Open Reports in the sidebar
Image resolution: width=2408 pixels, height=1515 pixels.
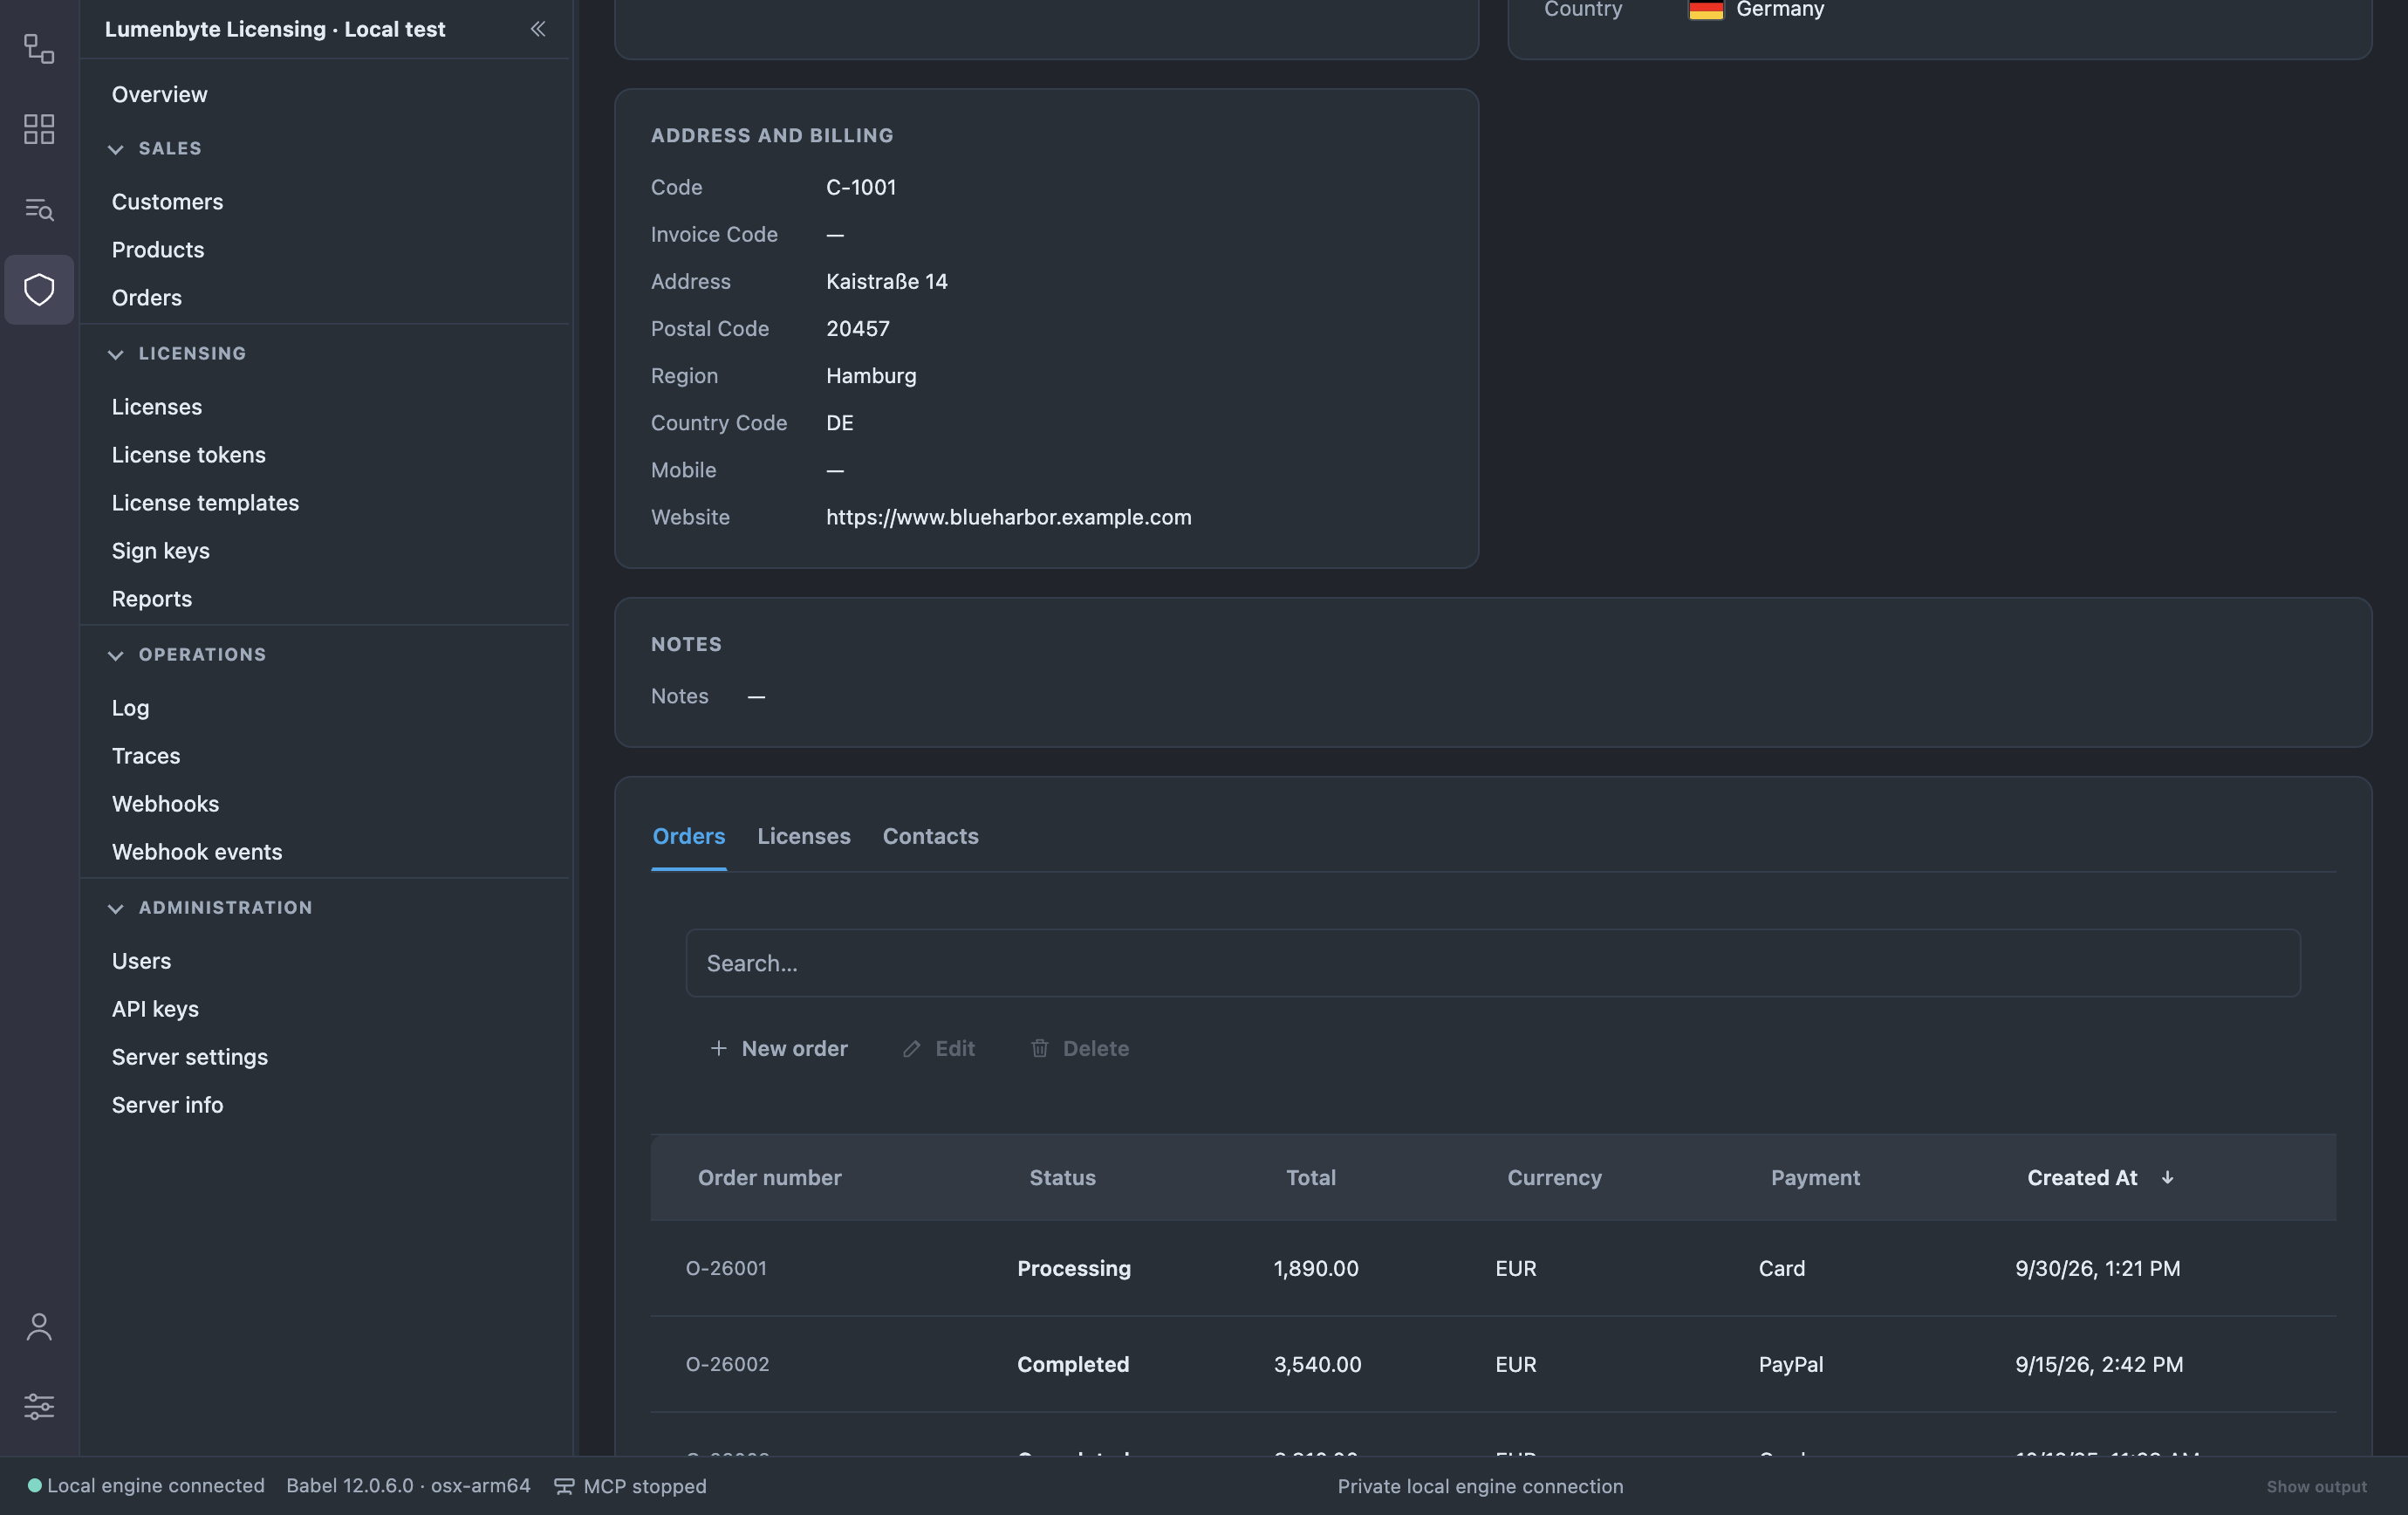point(152,599)
